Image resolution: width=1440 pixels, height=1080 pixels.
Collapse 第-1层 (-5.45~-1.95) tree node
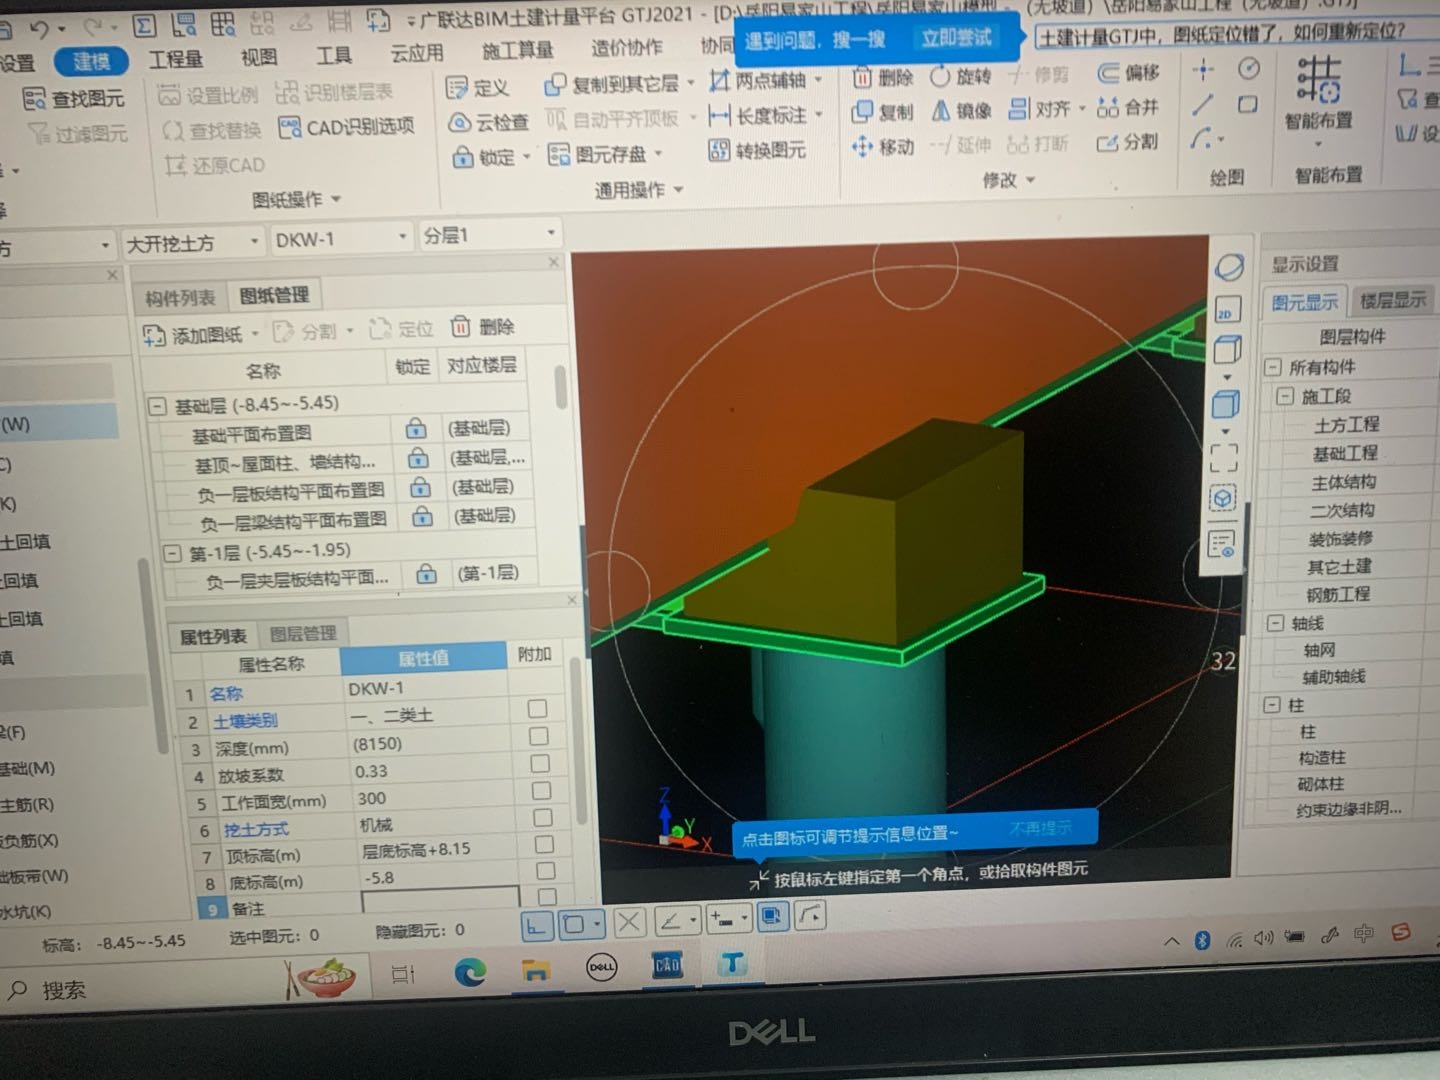[x=171, y=552]
